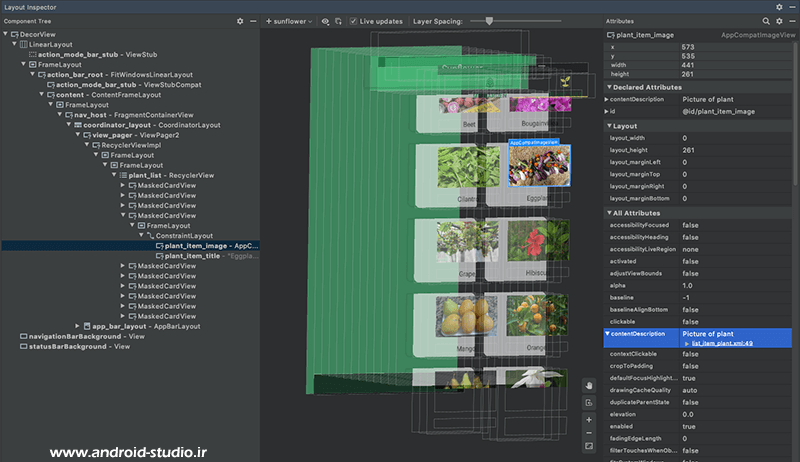800x462 pixels.
Task: Select the pan hand tool
Action: [589, 384]
